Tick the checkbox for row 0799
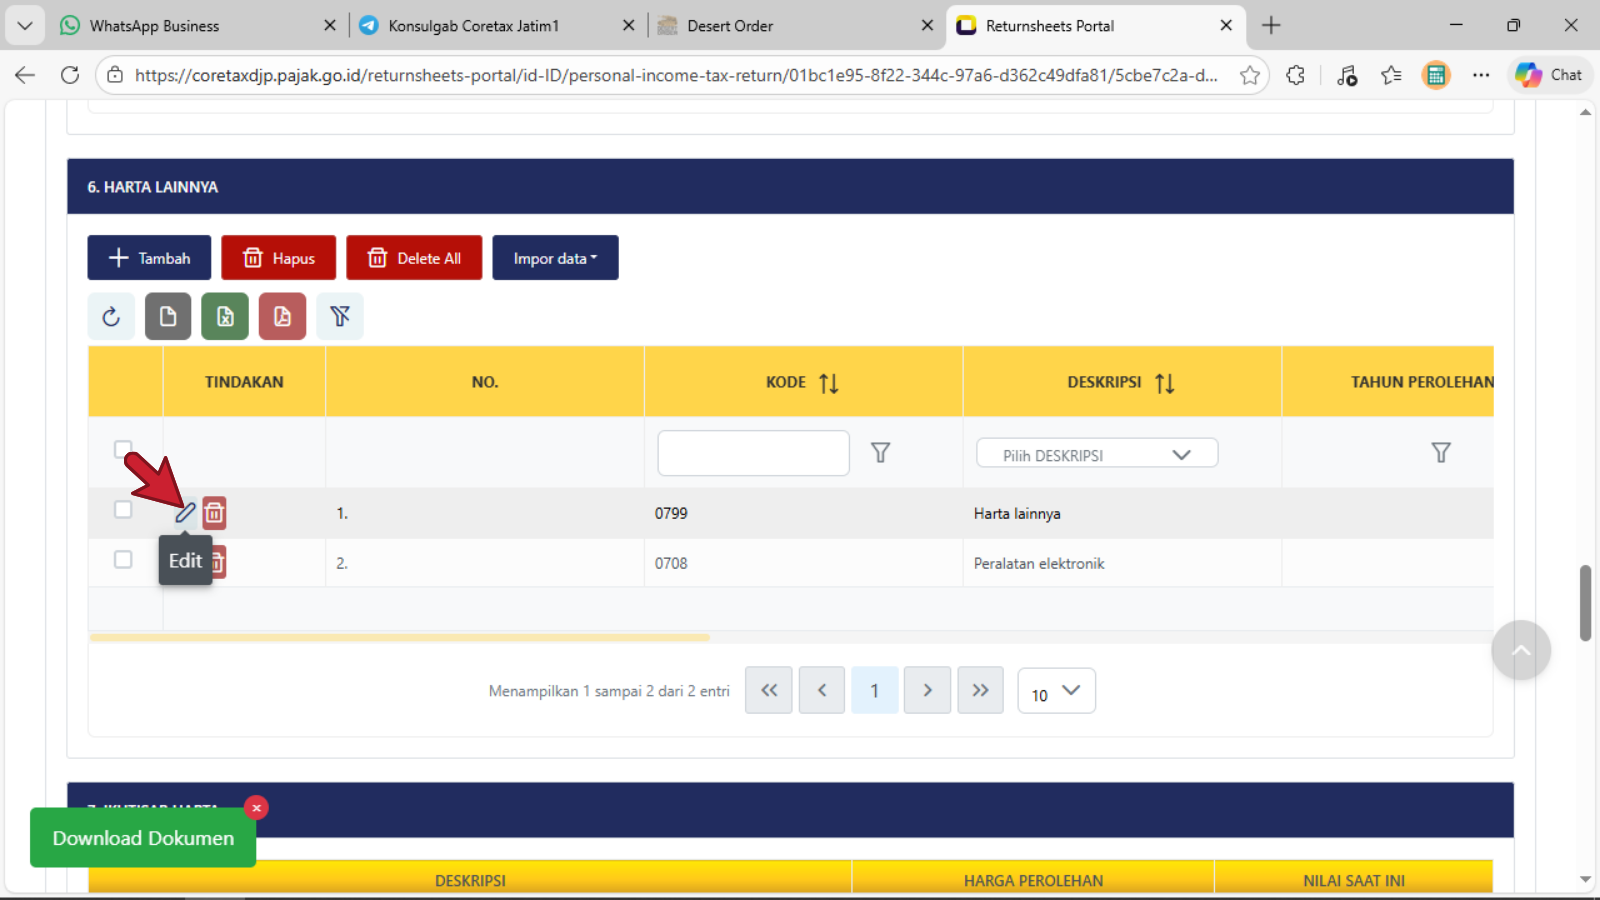Viewport: 1600px width, 900px height. tap(123, 510)
